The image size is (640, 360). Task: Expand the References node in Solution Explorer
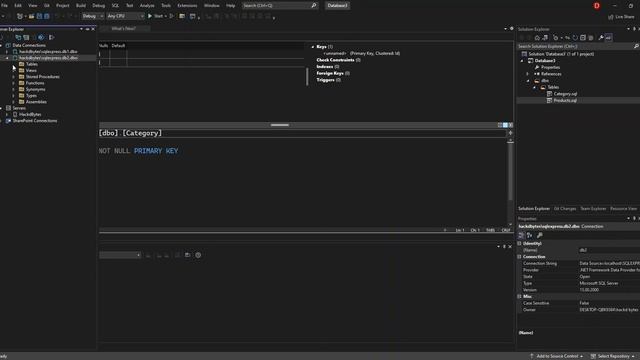pos(528,74)
